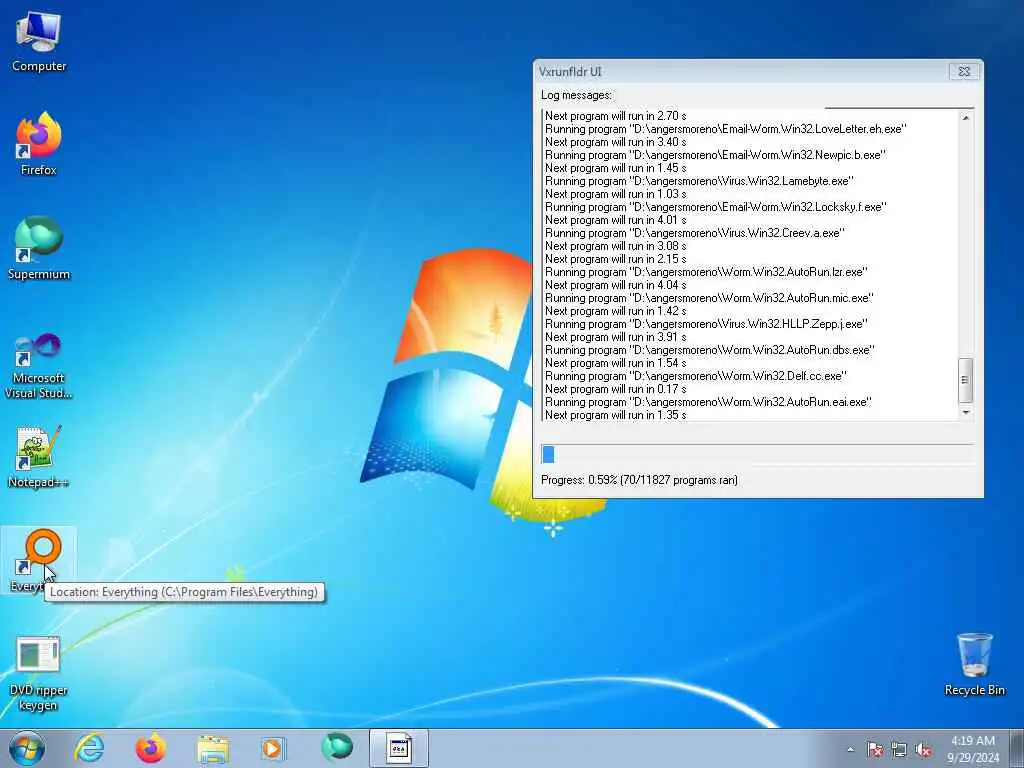Click 'Next program will run in 1.35 s'

click(x=616, y=415)
